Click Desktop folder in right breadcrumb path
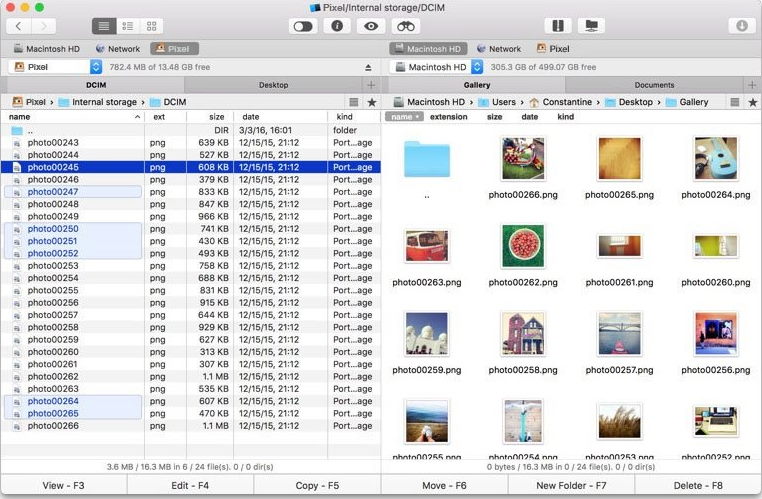 tap(629, 102)
